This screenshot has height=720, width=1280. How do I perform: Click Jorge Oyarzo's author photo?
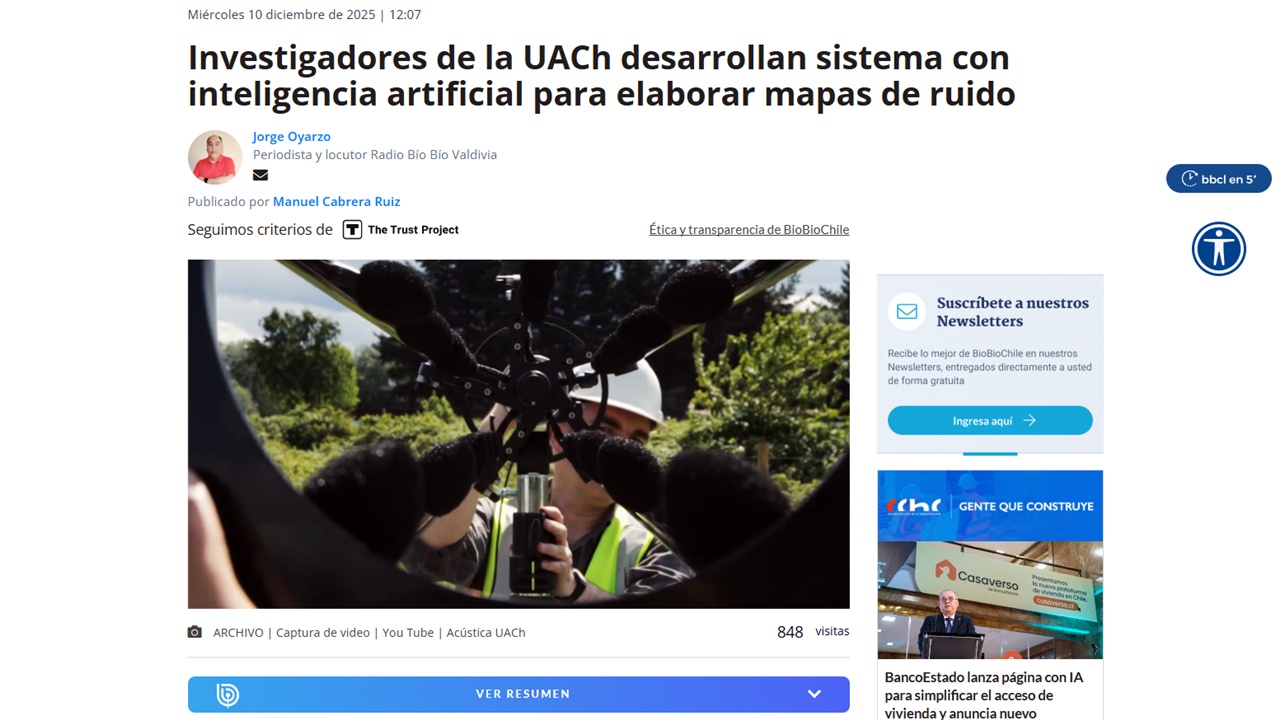(215, 157)
